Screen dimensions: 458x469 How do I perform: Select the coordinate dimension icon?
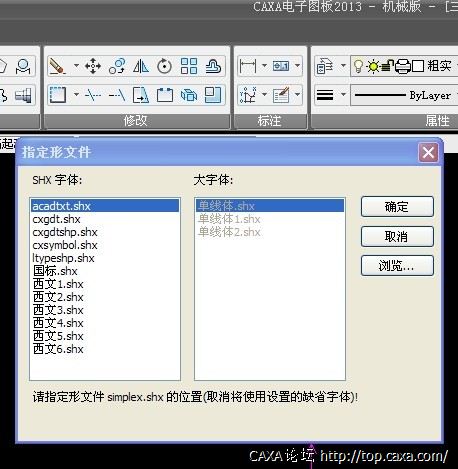[248, 95]
